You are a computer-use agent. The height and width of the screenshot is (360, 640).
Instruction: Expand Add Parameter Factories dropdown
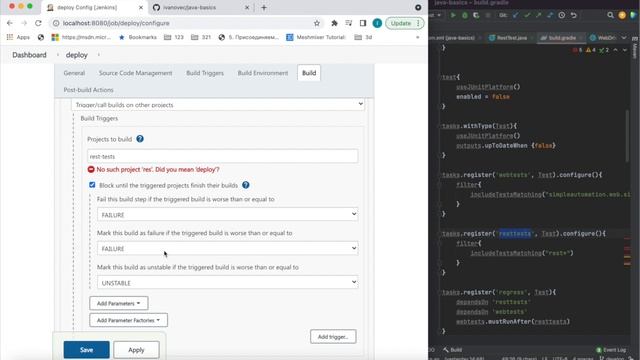point(129,320)
